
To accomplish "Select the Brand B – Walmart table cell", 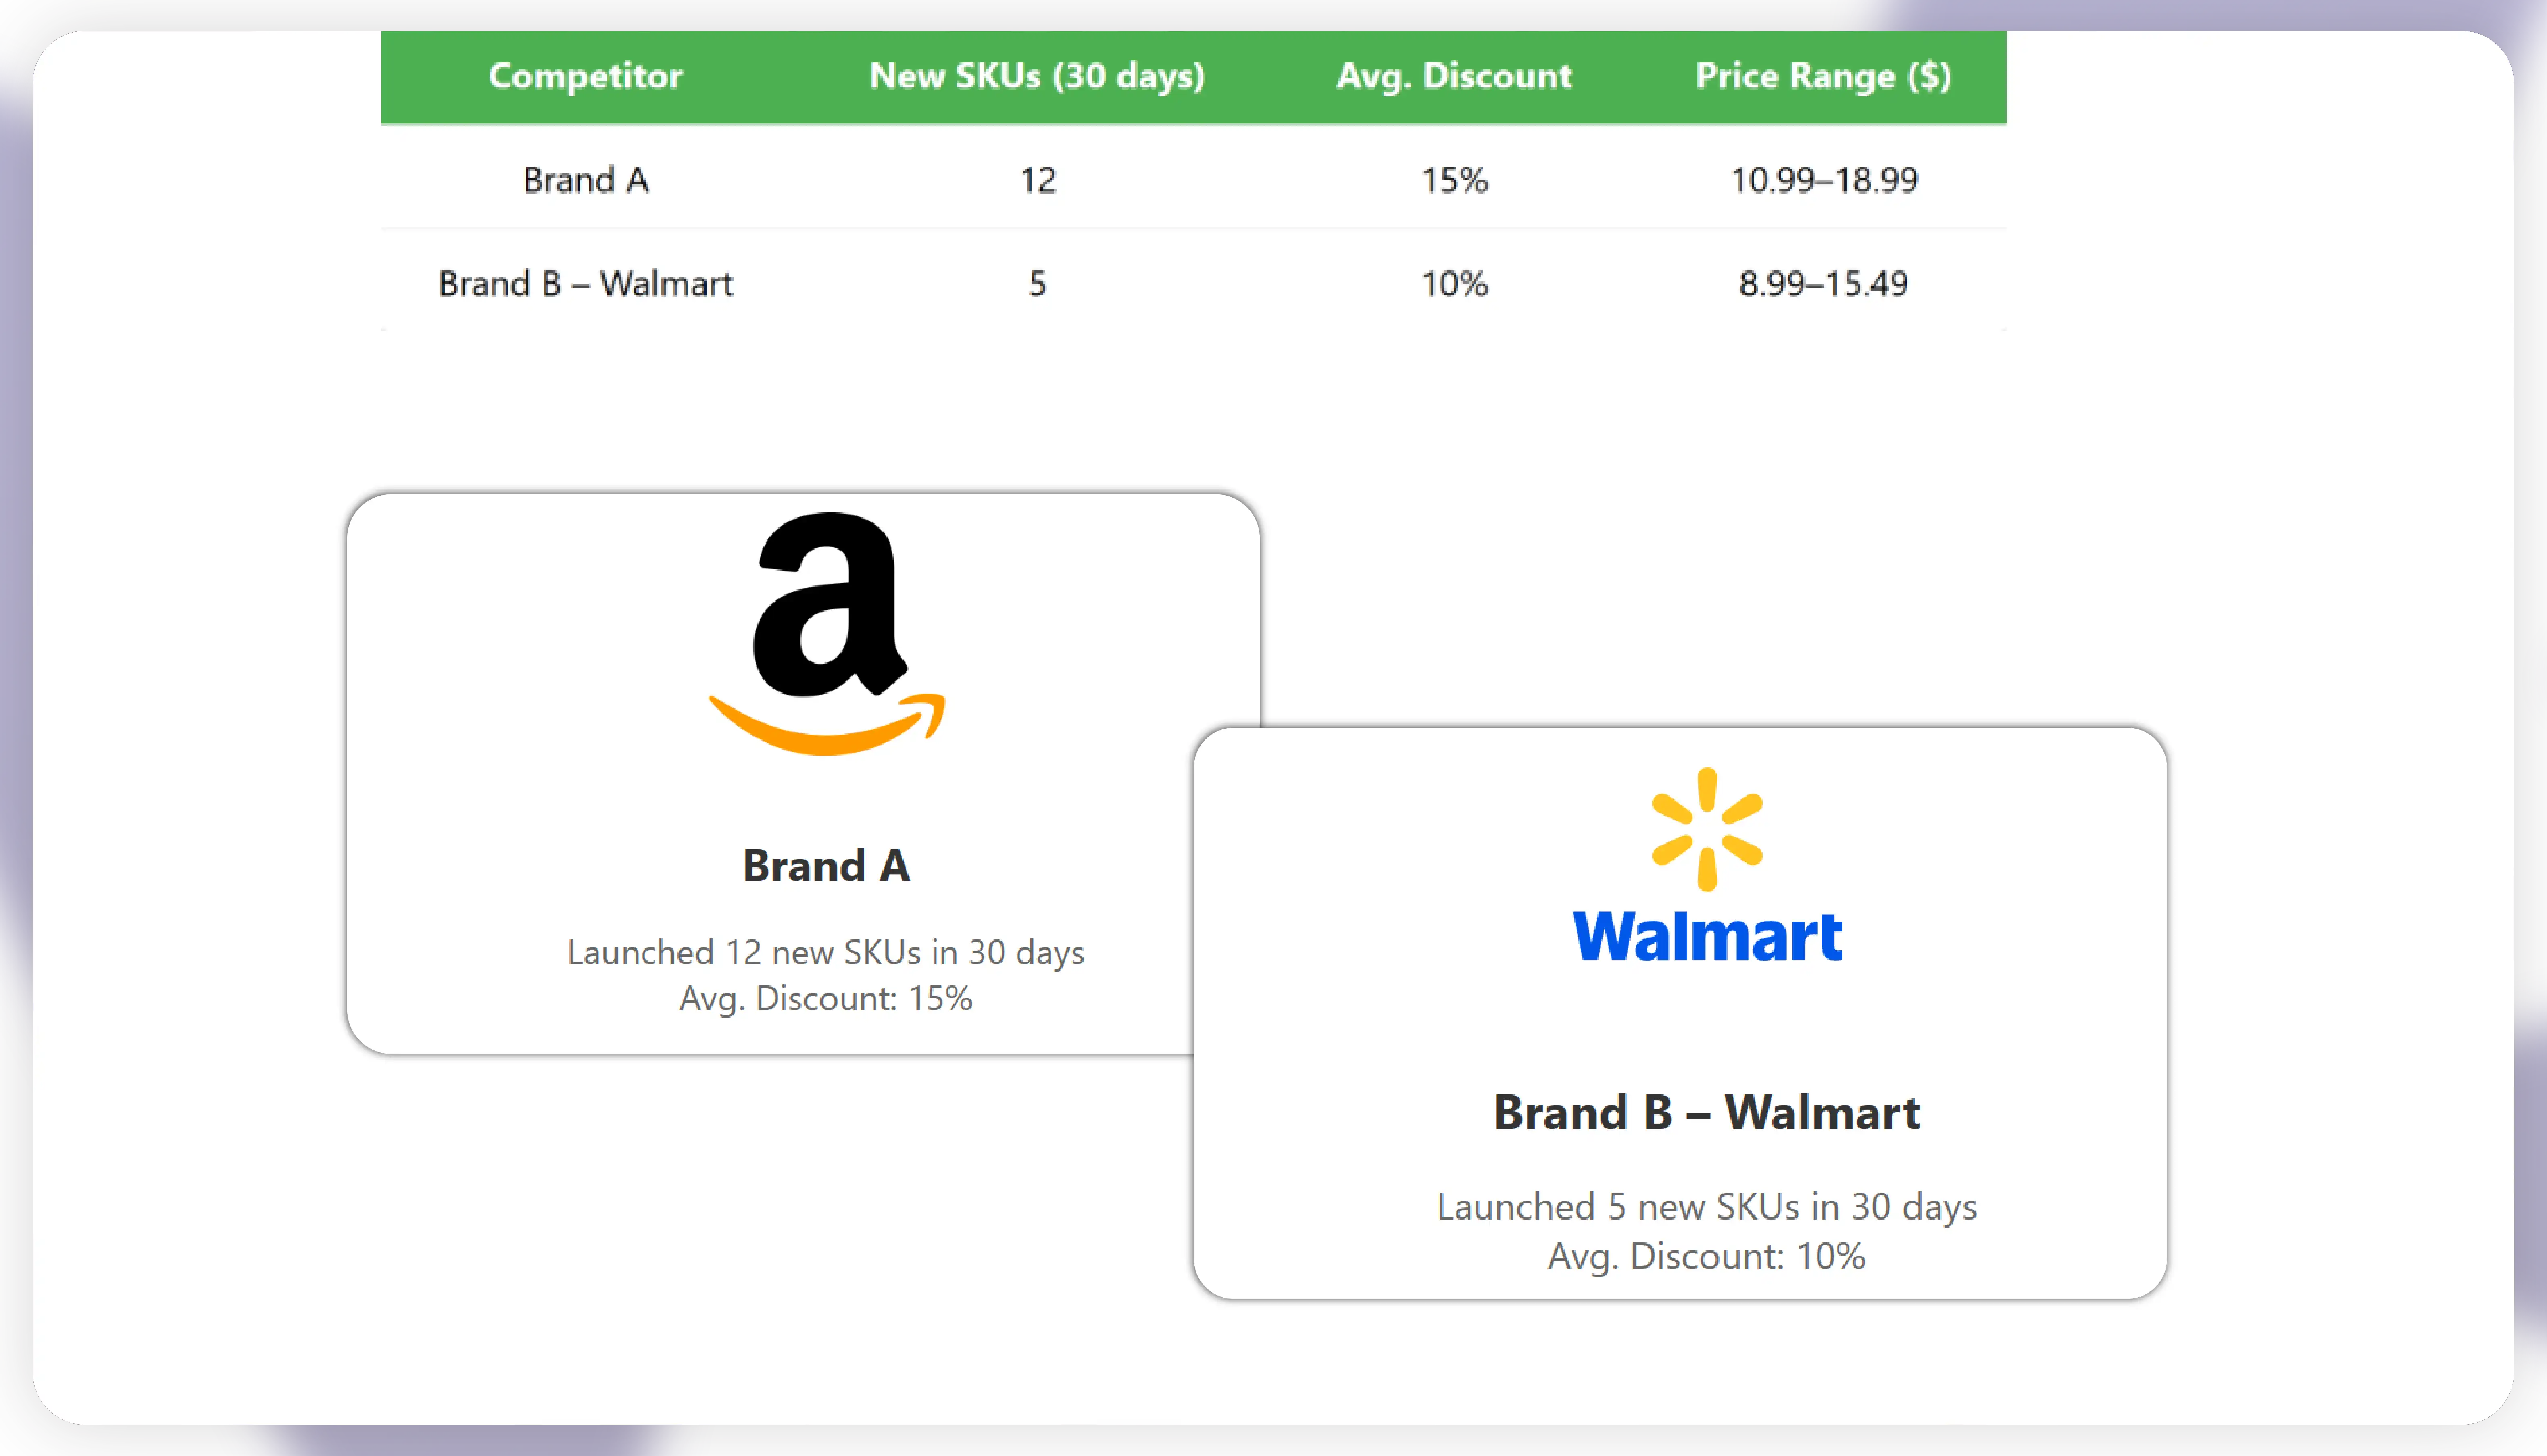I will click(586, 284).
